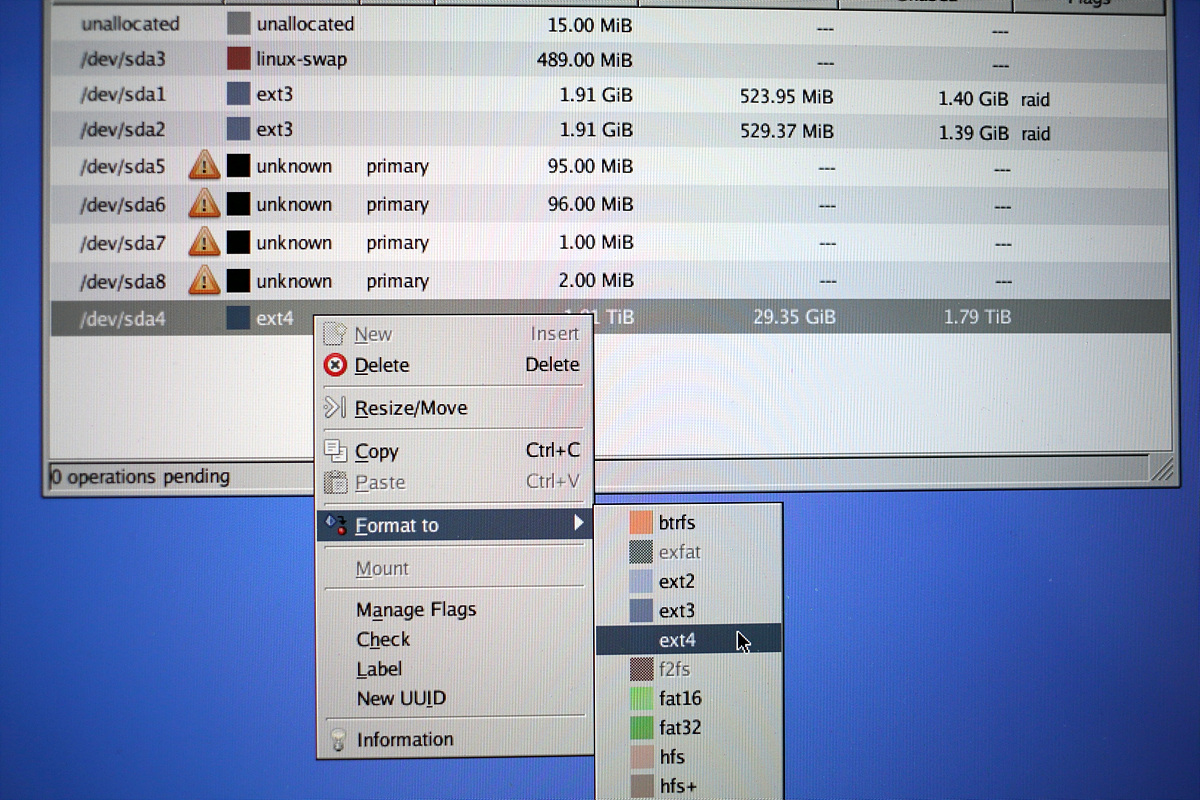Click the Copy pages icon
1200x800 pixels.
pos(336,451)
